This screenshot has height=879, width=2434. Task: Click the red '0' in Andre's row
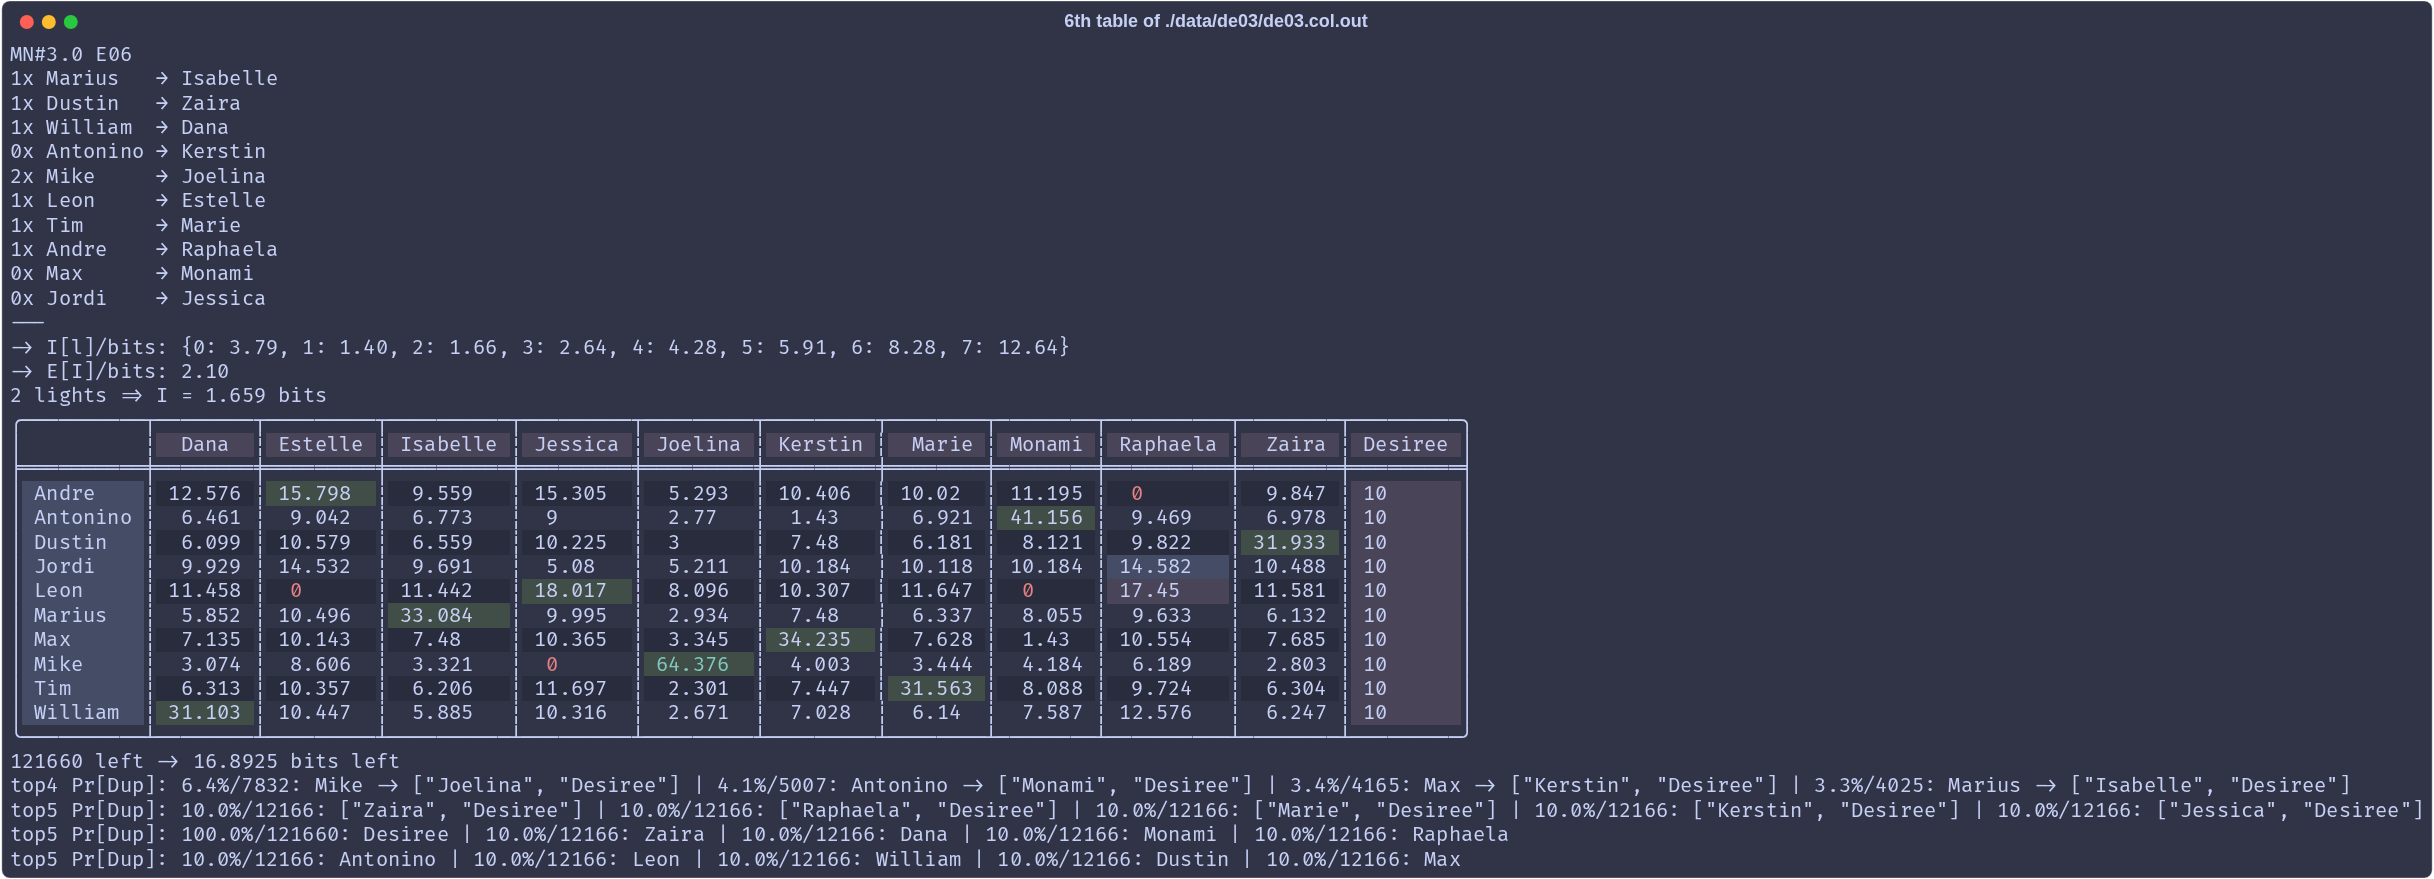(1137, 493)
